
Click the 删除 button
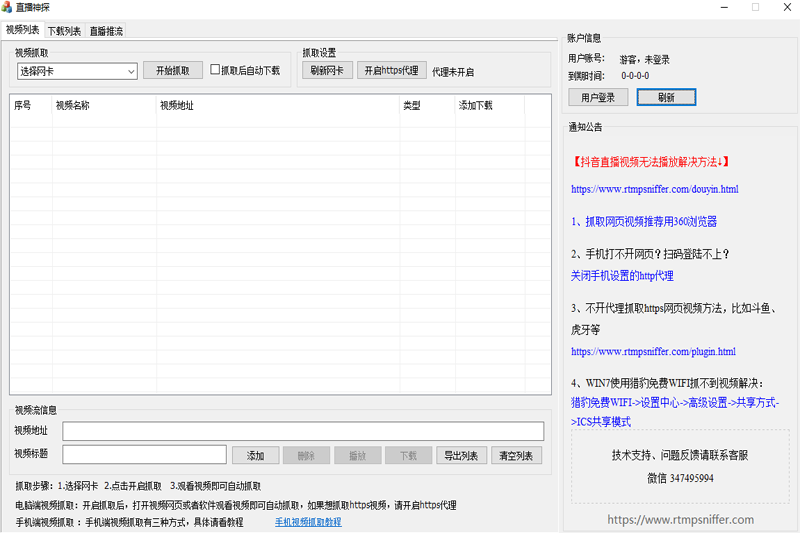(306, 455)
